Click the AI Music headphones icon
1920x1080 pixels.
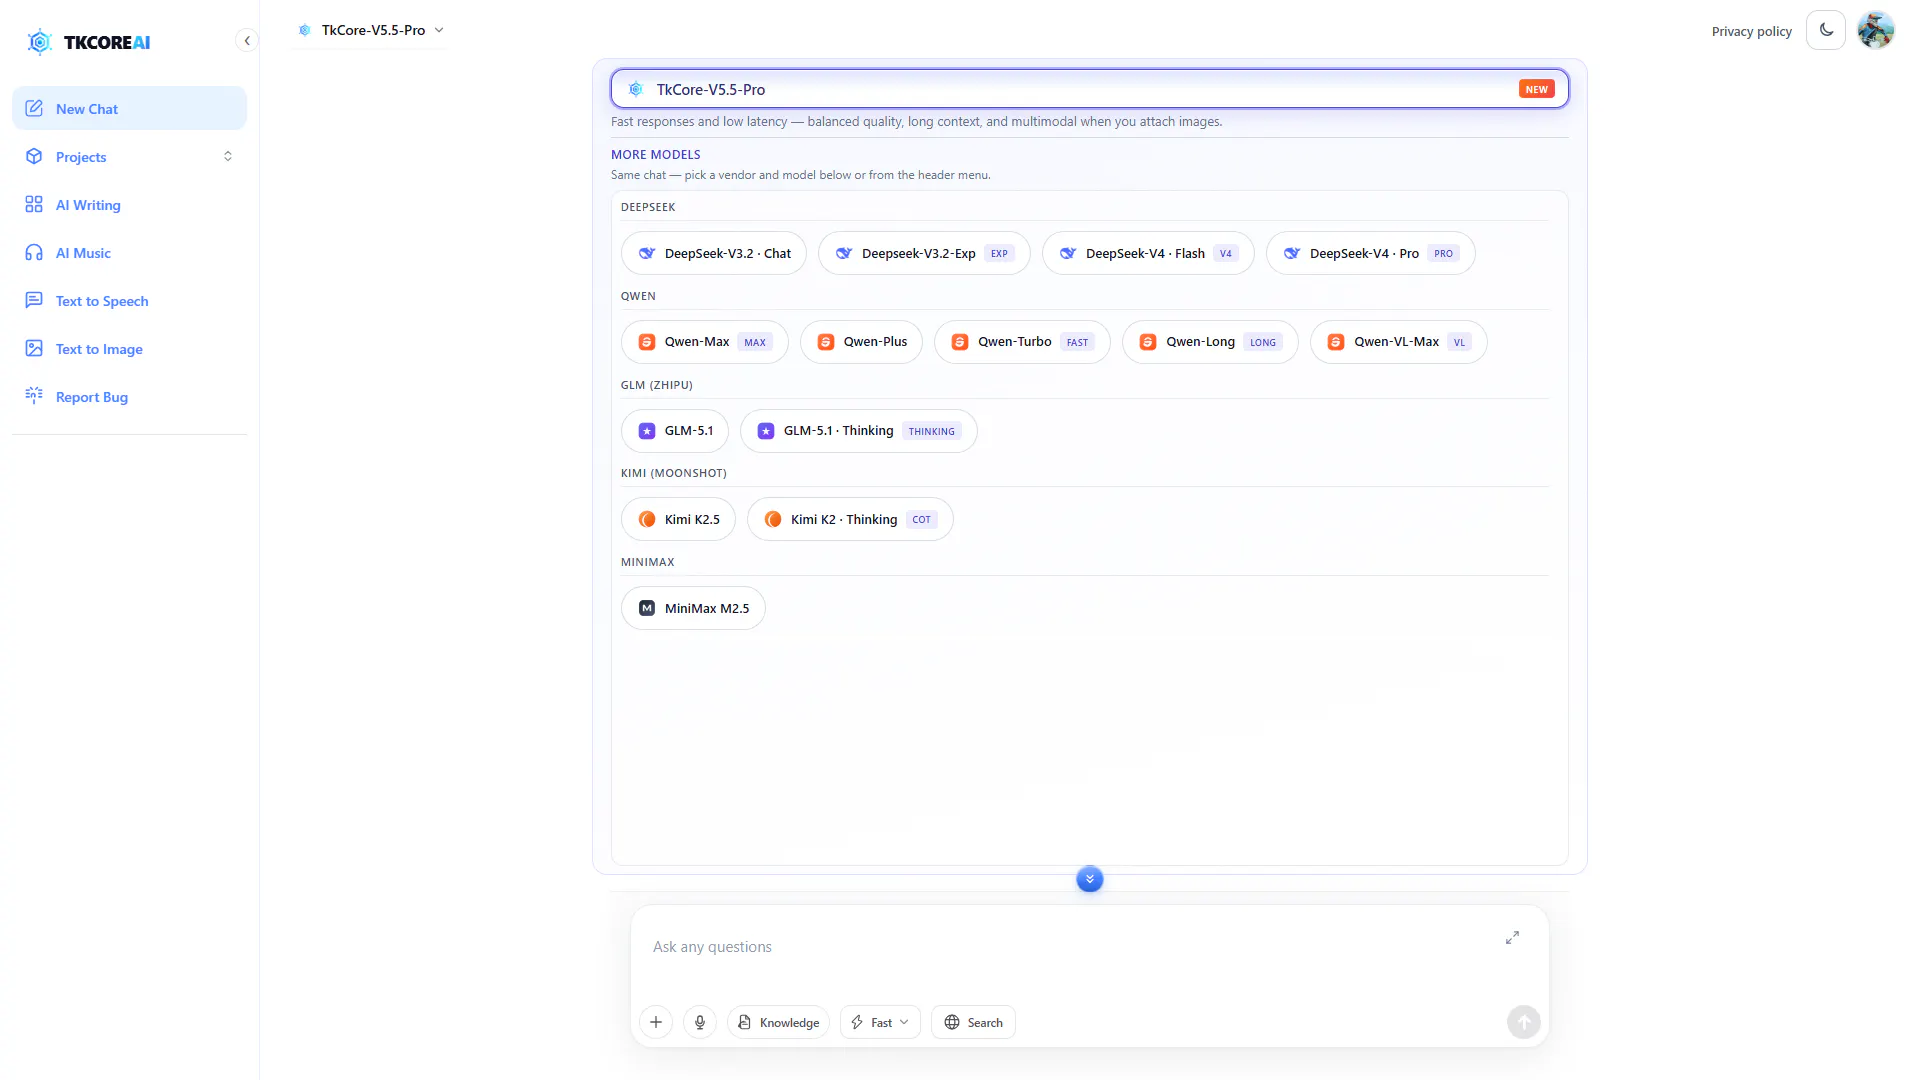click(x=34, y=252)
